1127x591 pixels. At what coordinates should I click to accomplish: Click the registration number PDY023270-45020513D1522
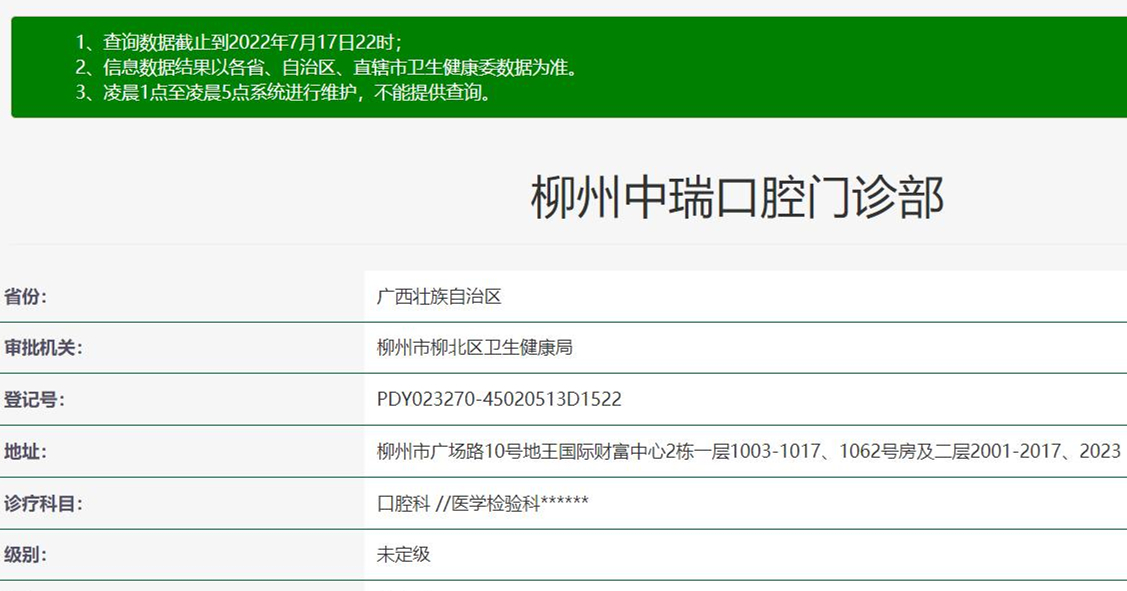point(499,400)
